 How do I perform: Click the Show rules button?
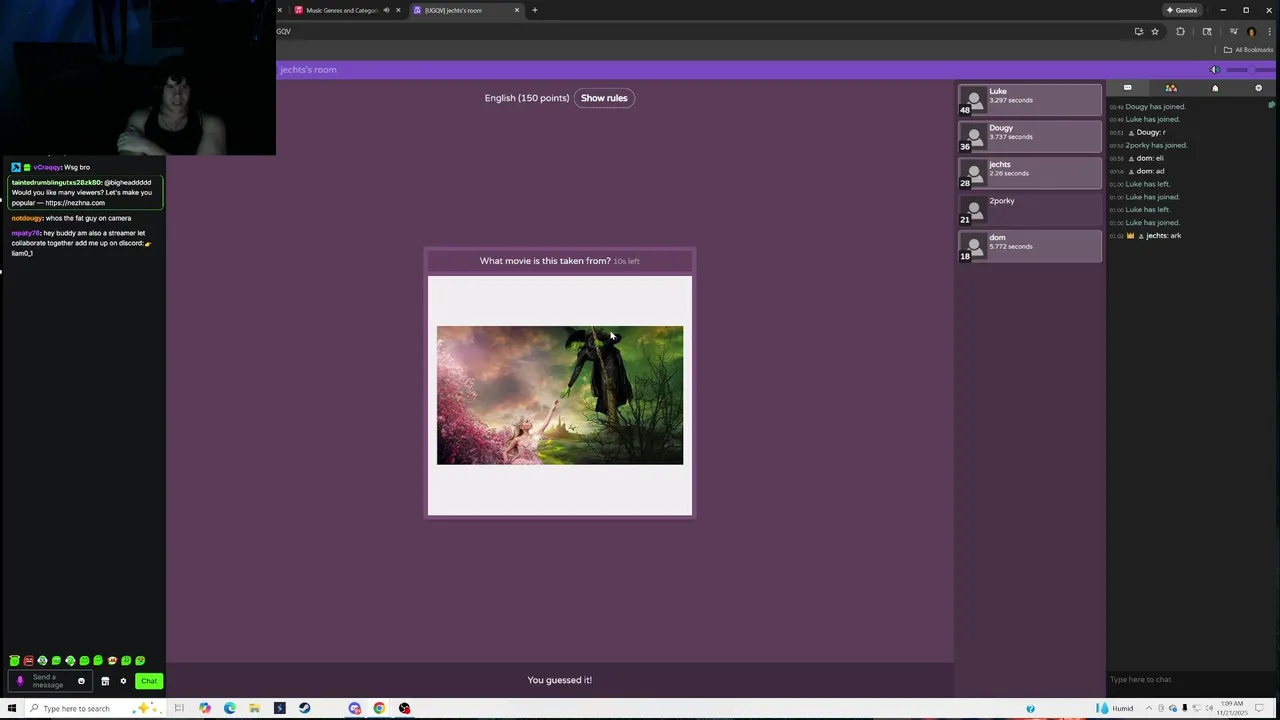tap(604, 98)
